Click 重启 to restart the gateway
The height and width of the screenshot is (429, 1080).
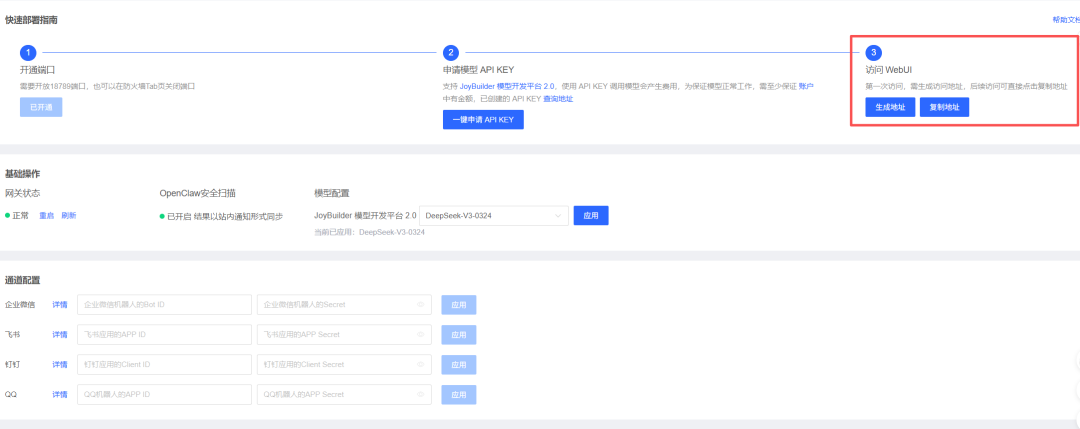[46, 216]
